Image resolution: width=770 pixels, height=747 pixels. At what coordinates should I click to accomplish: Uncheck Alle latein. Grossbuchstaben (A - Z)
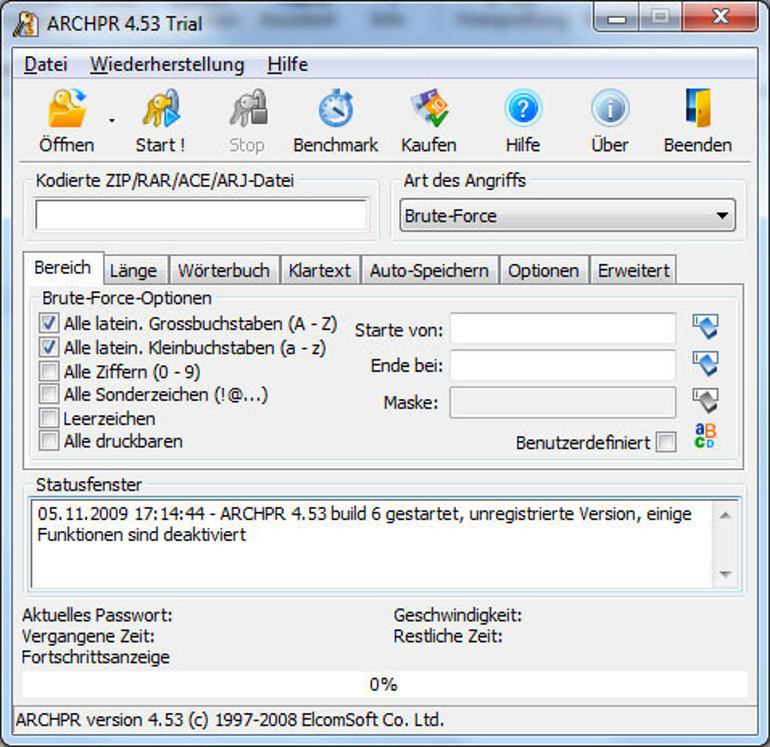[49, 323]
